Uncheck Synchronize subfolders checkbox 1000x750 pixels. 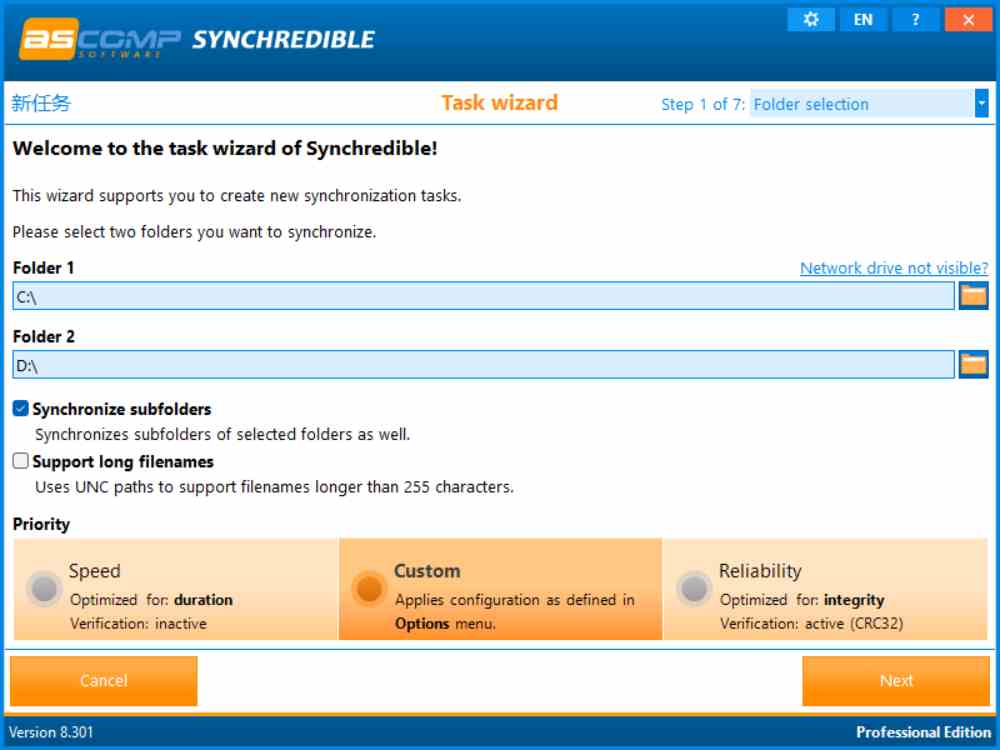point(20,409)
